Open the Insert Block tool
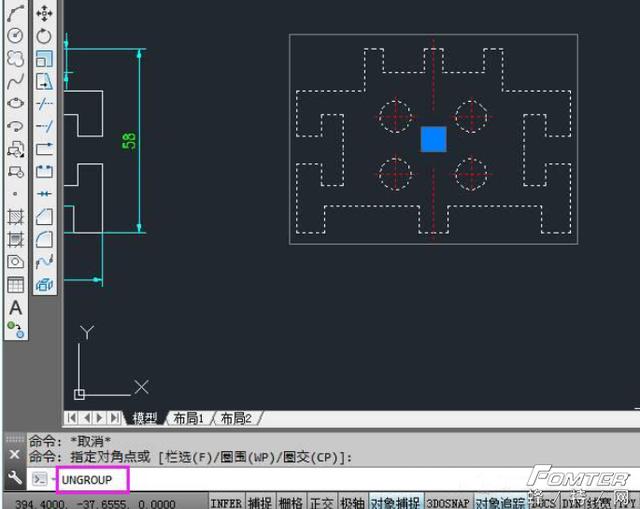The image size is (640, 509). [16, 149]
